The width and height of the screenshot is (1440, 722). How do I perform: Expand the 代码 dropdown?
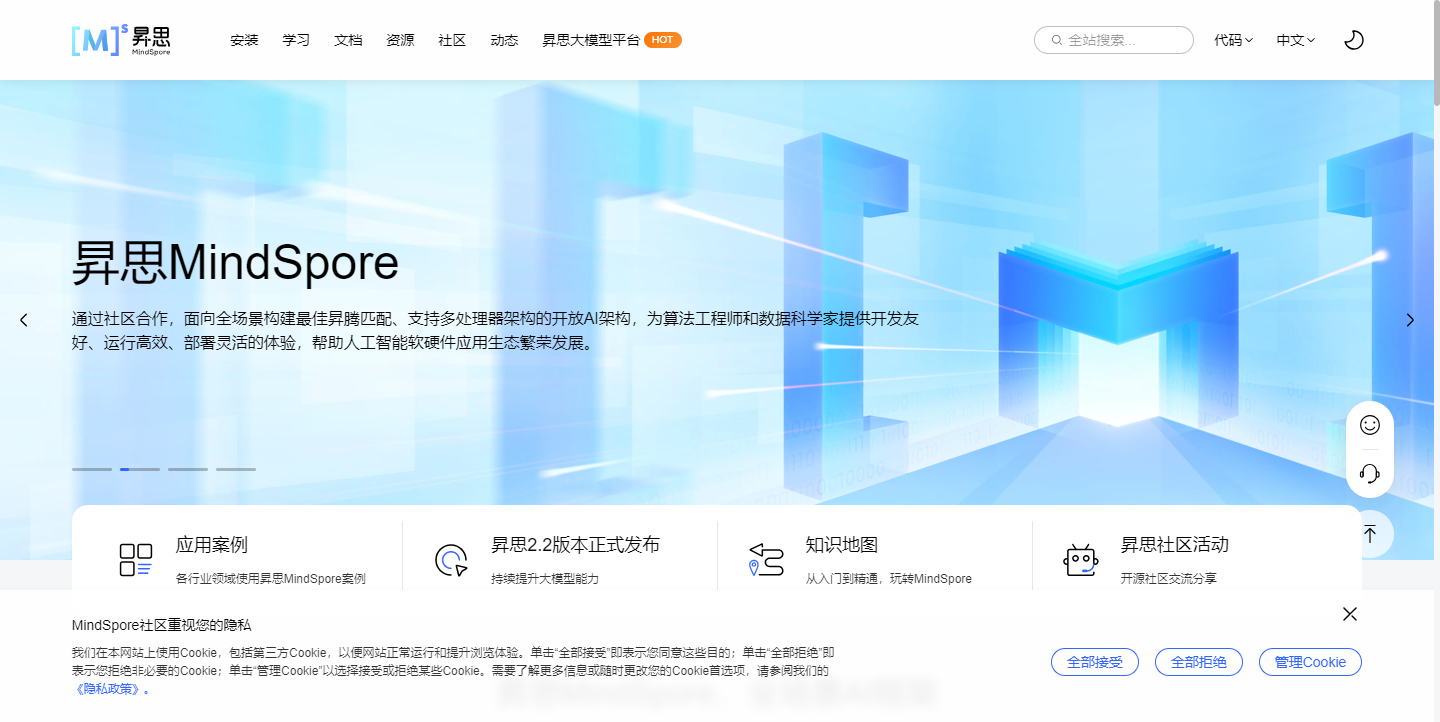point(1234,40)
